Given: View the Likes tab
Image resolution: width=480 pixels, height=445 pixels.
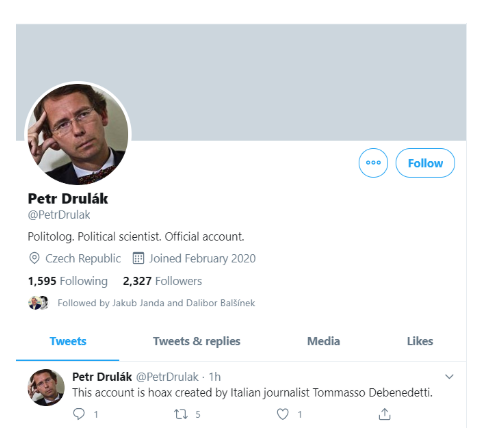Looking at the screenshot, I should tap(420, 341).
